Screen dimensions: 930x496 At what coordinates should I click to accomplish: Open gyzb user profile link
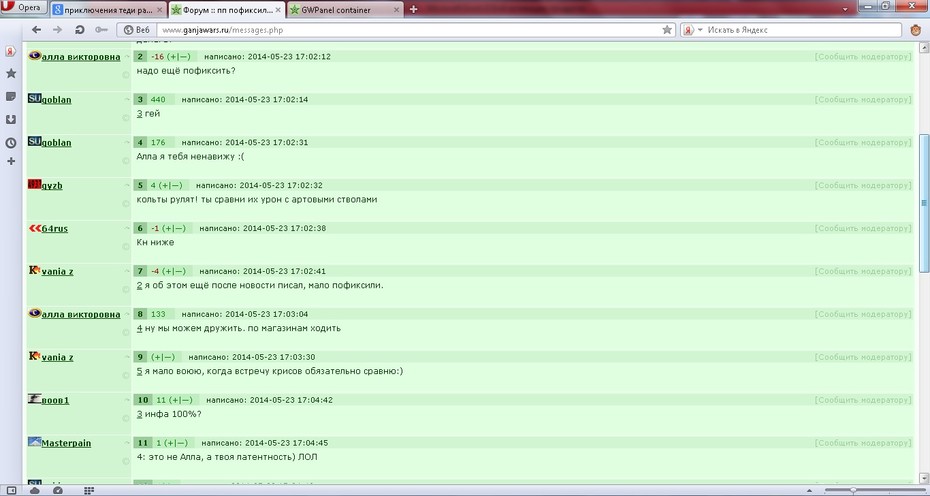tap(52, 186)
